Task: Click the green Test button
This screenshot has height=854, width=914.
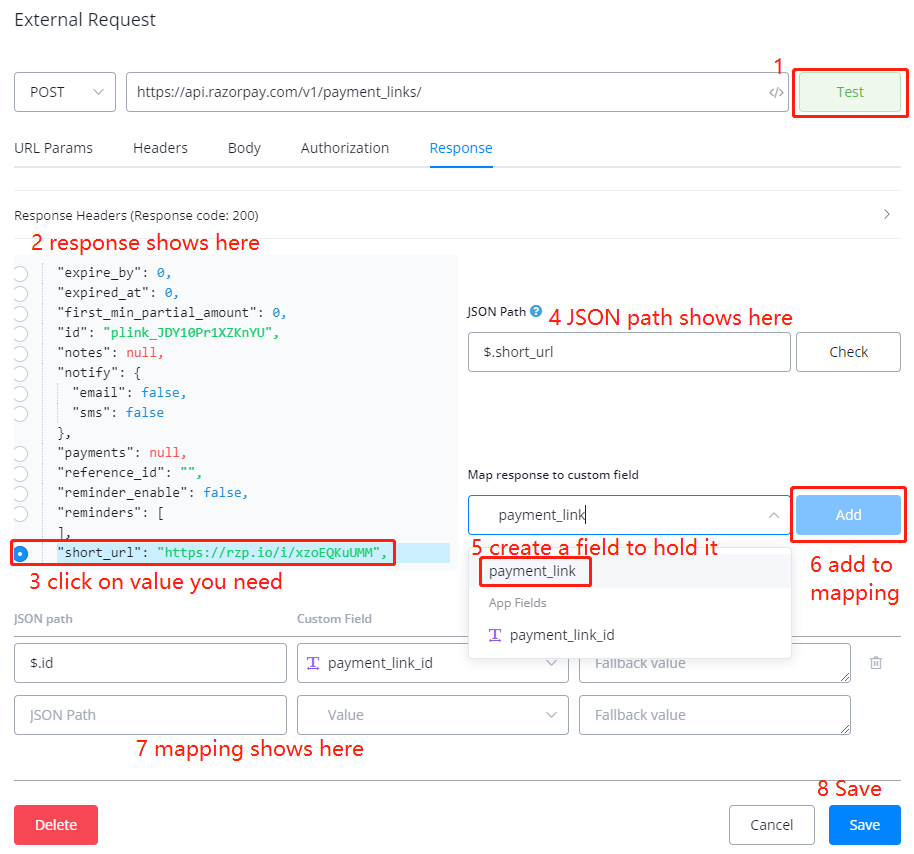Action: (850, 92)
